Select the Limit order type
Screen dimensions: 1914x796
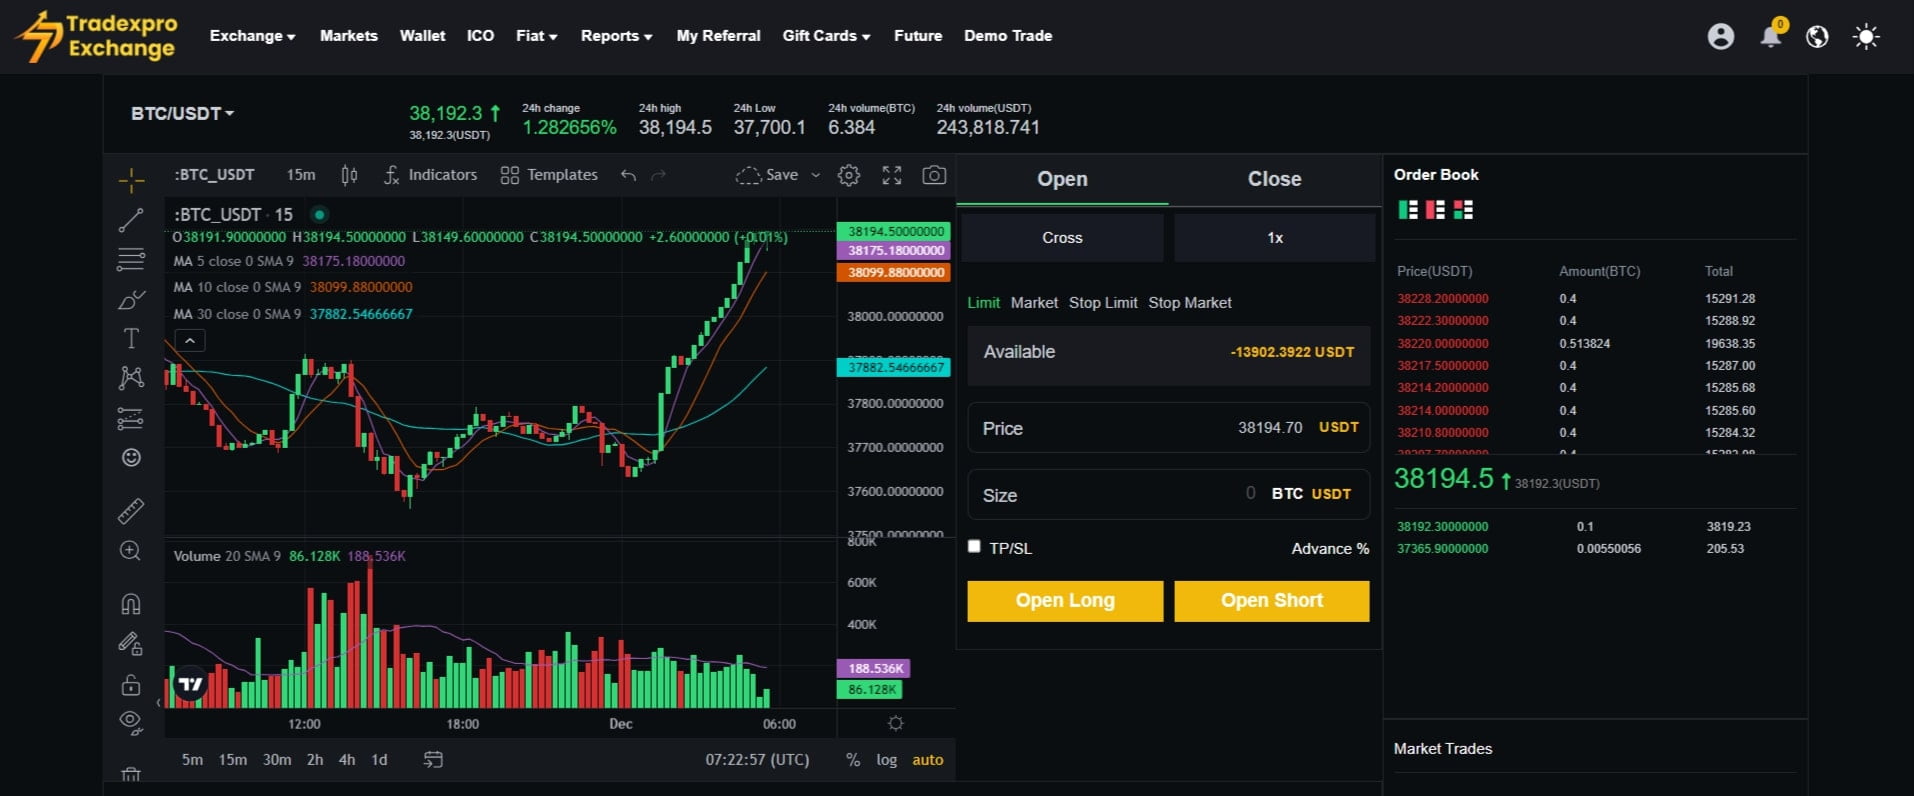[x=983, y=303]
